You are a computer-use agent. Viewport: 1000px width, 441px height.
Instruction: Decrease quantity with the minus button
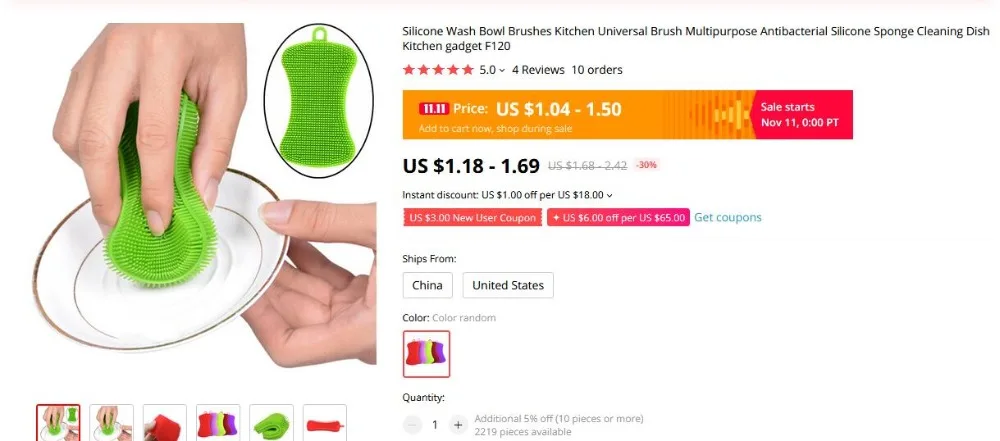(x=412, y=424)
